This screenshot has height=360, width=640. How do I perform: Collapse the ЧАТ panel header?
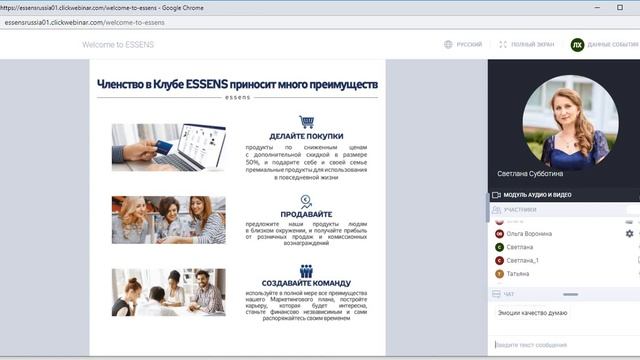pos(564,294)
